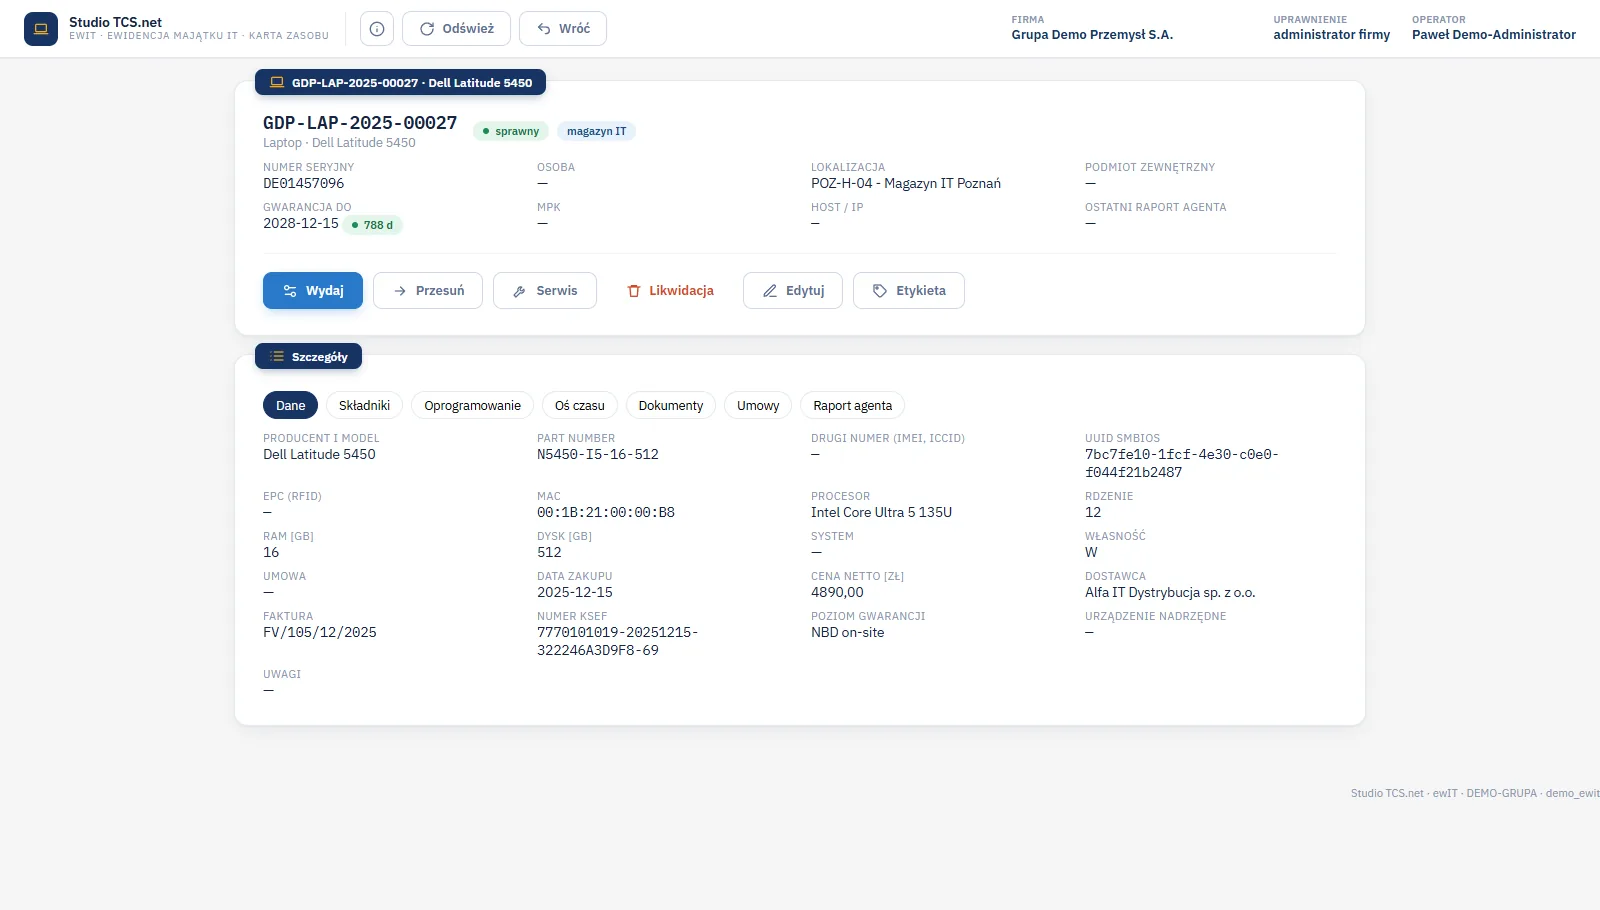Click purchase date 2025-12-15

tap(575, 592)
